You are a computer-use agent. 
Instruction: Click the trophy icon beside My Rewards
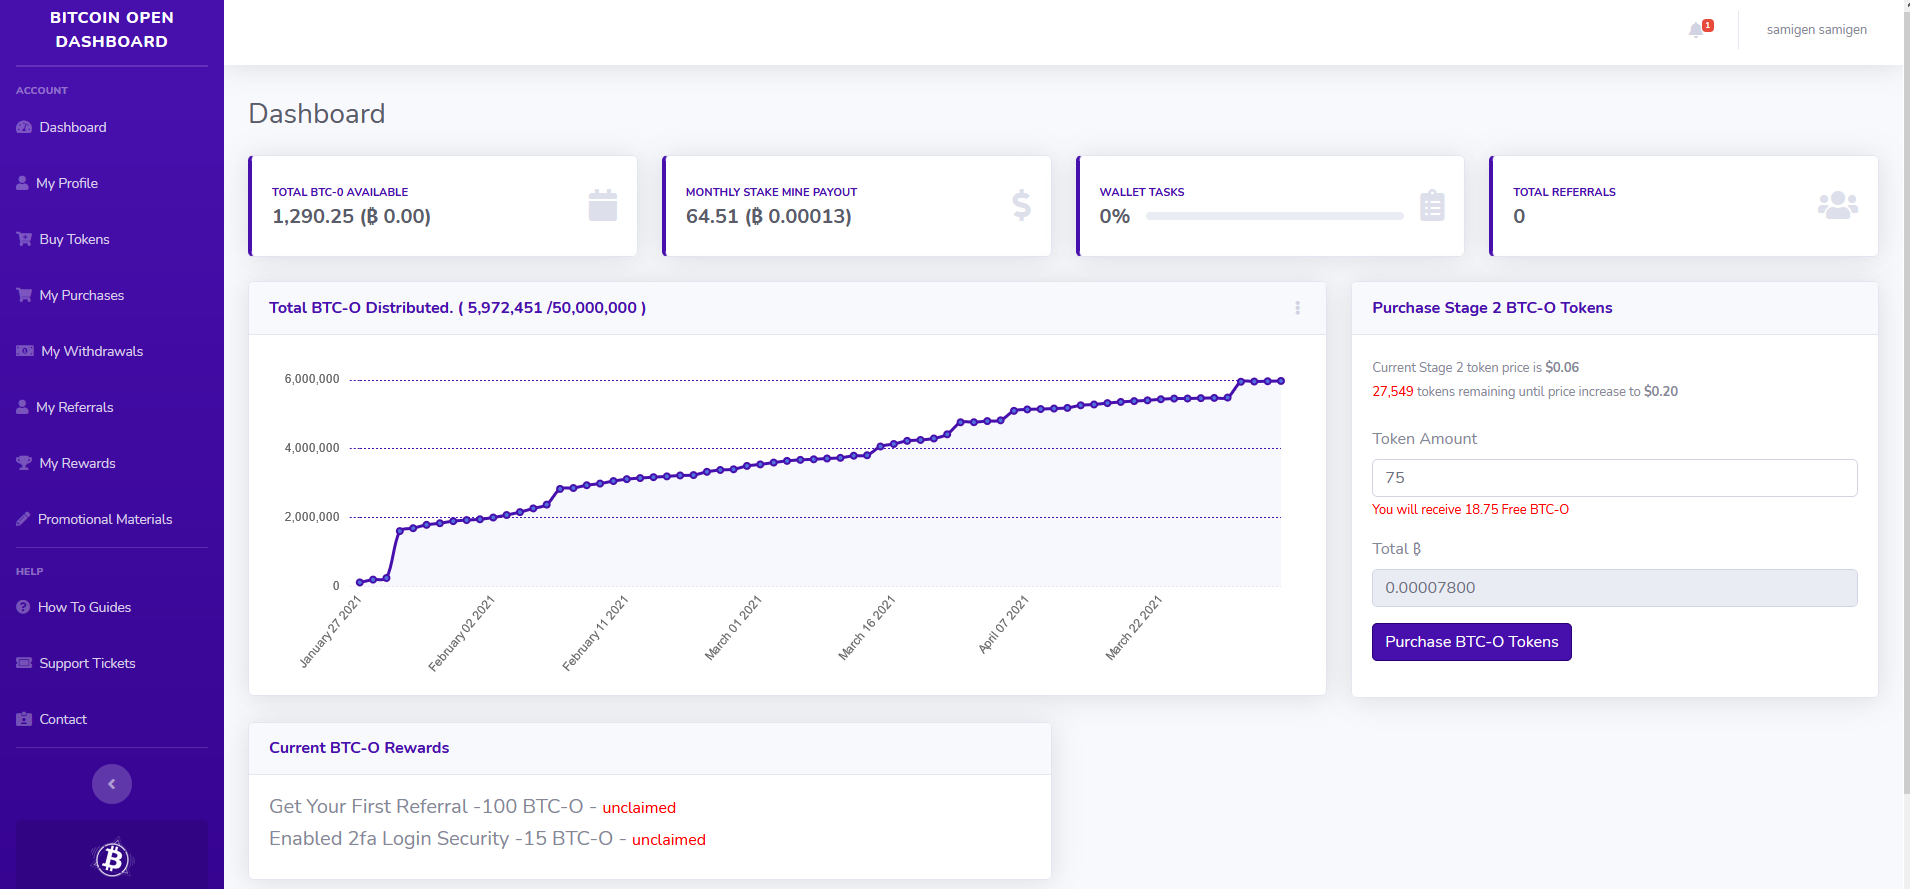pos(24,463)
